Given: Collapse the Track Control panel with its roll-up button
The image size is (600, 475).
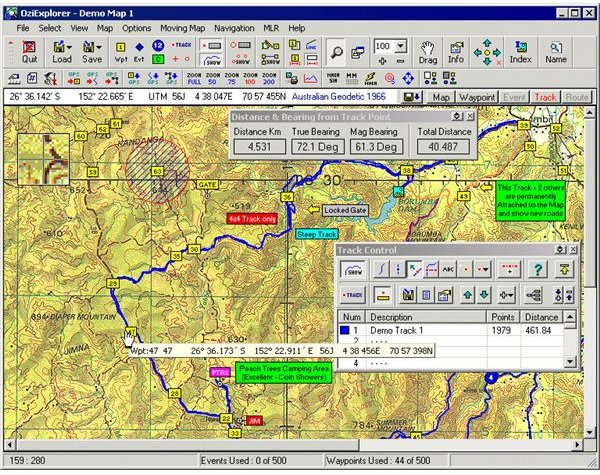Looking at the screenshot, I should point(561,250).
